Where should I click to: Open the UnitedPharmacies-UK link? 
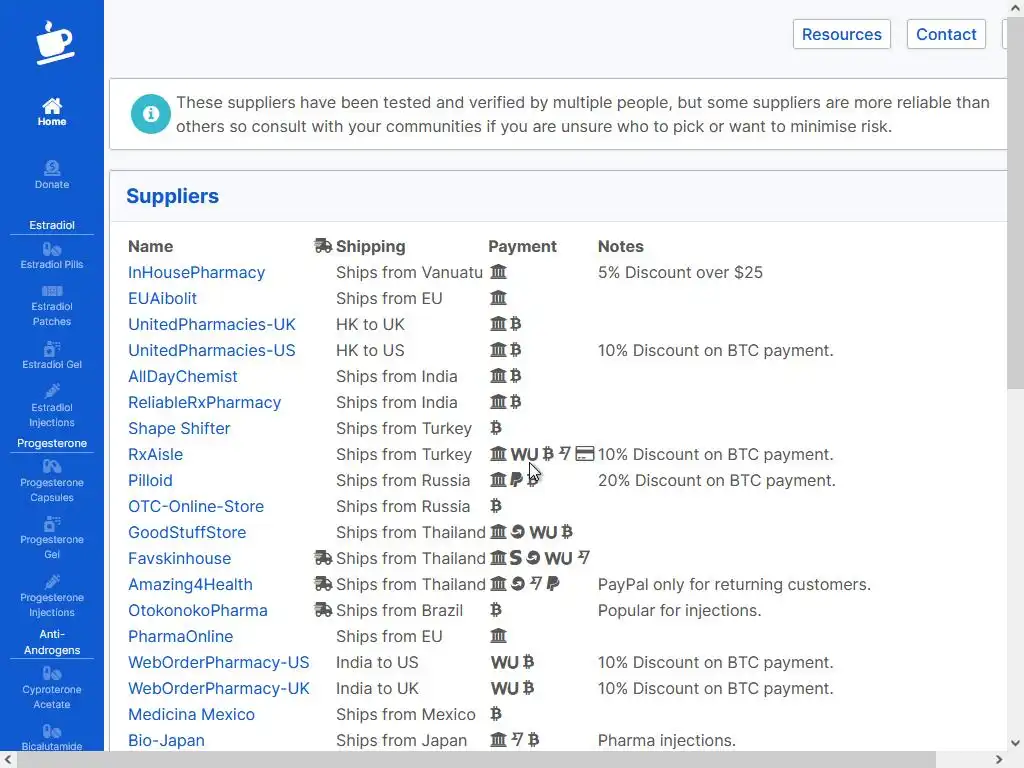point(211,324)
